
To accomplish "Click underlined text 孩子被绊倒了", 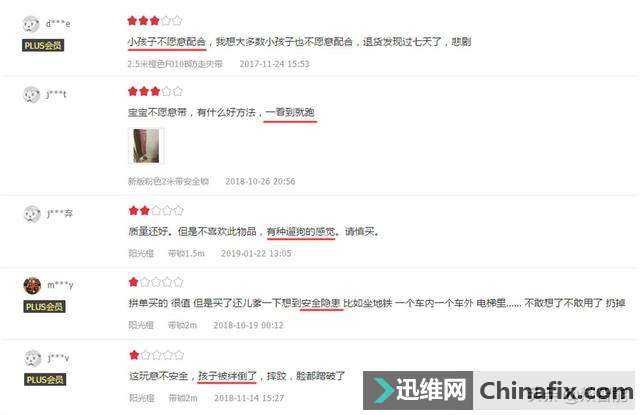I will pyautogui.click(x=227, y=376).
